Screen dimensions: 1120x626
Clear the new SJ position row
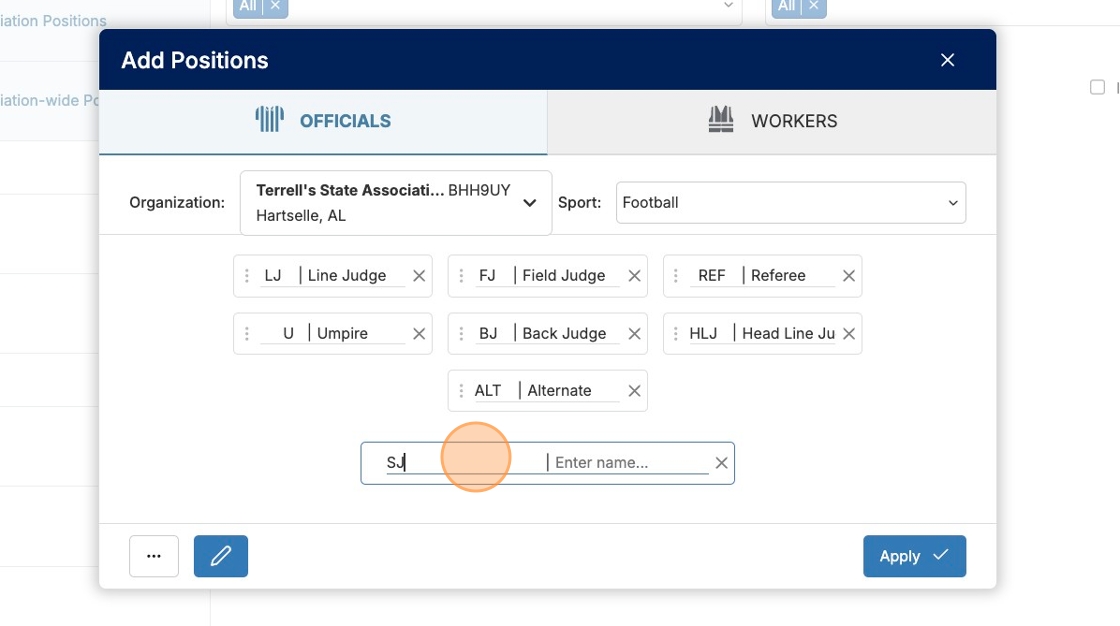(x=721, y=463)
